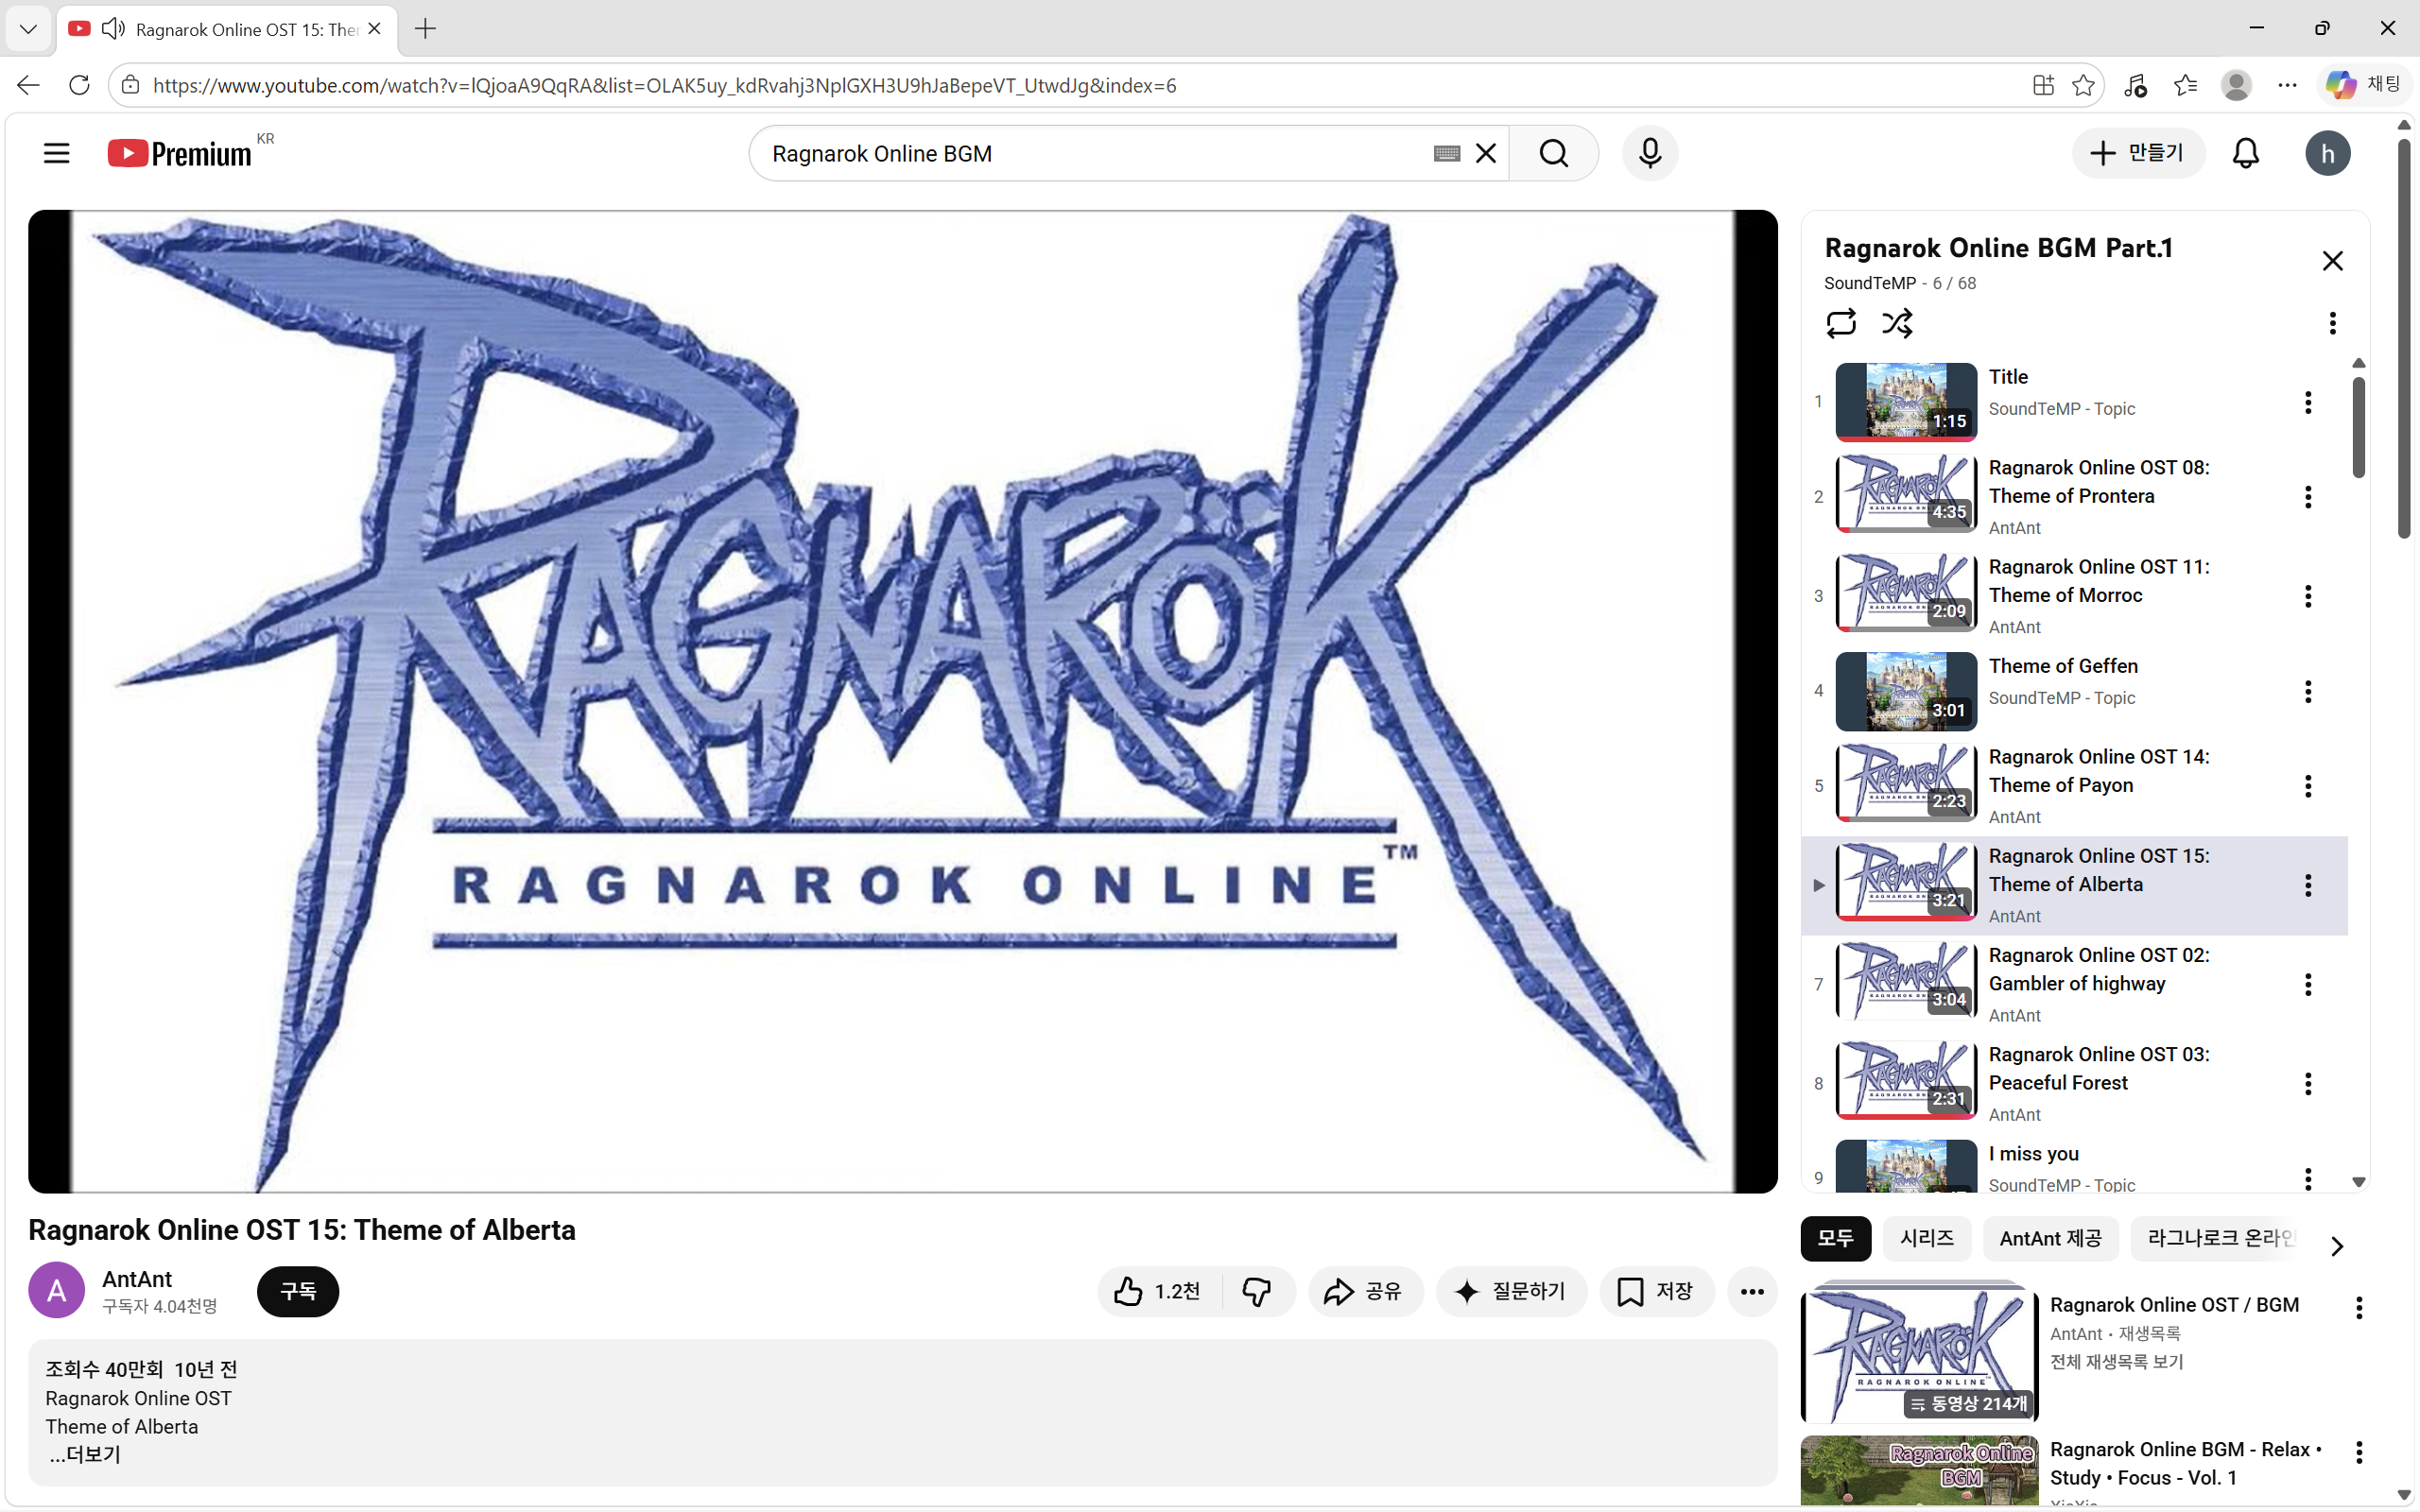The height and width of the screenshot is (1512, 2420).
Task: Dislike the Theme of Alberta video
Action: point(1256,1291)
